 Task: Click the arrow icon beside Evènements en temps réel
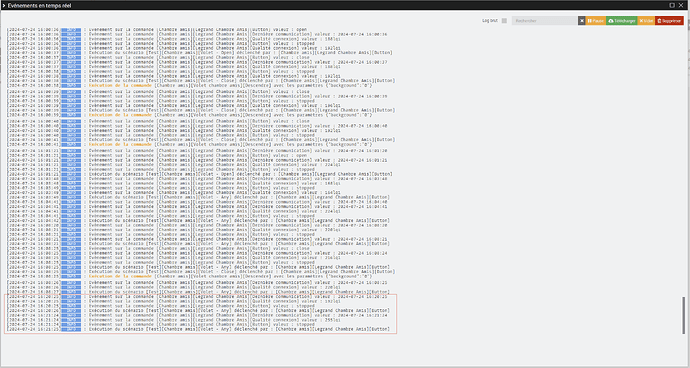coord(4,5)
